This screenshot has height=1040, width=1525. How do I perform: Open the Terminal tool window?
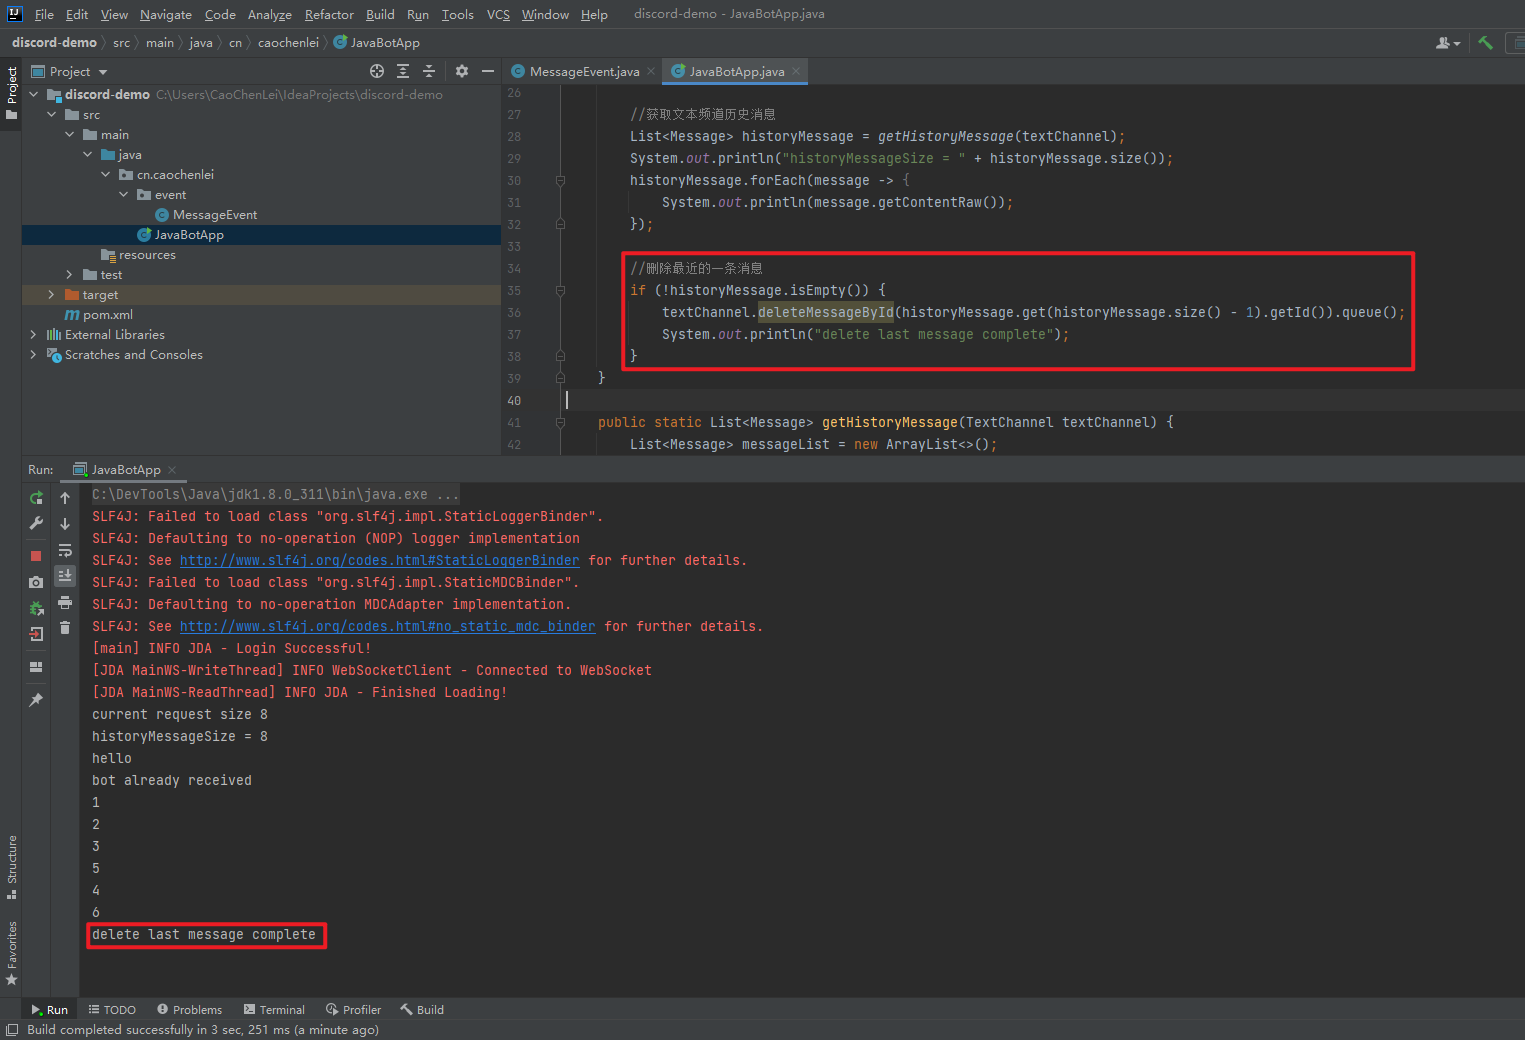click(274, 1010)
